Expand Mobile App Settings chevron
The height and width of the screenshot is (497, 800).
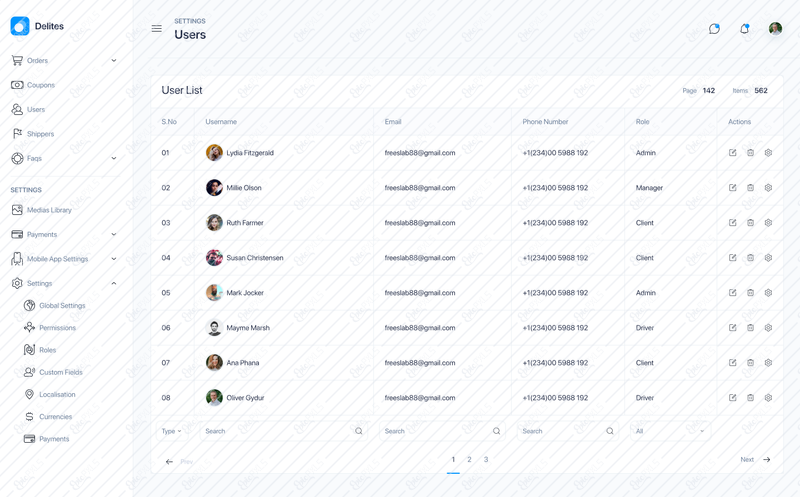click(x=114, y=259)
